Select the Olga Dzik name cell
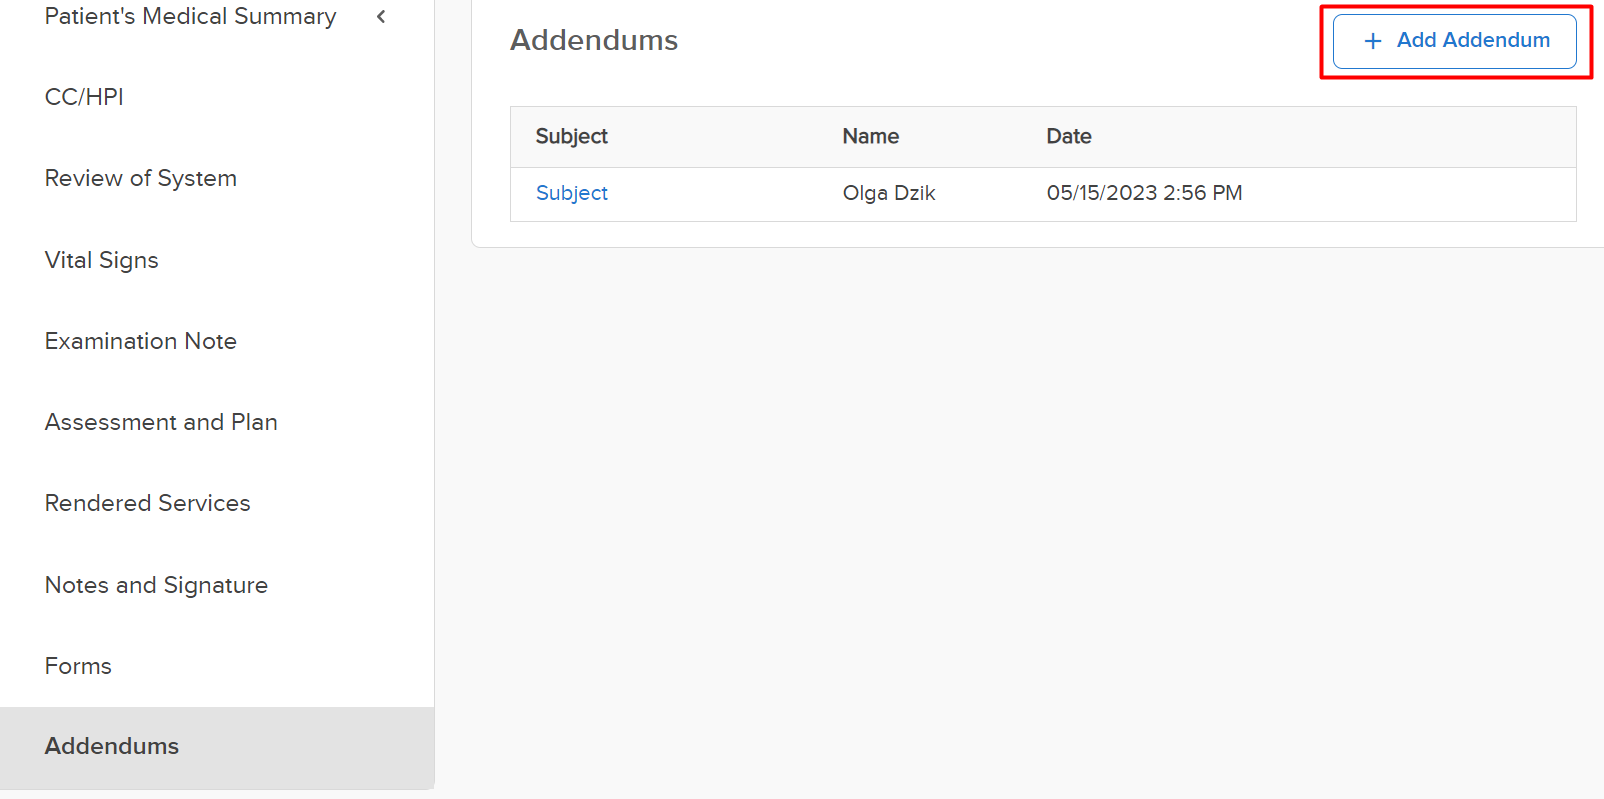1604x799 pixels. [888, 193]
